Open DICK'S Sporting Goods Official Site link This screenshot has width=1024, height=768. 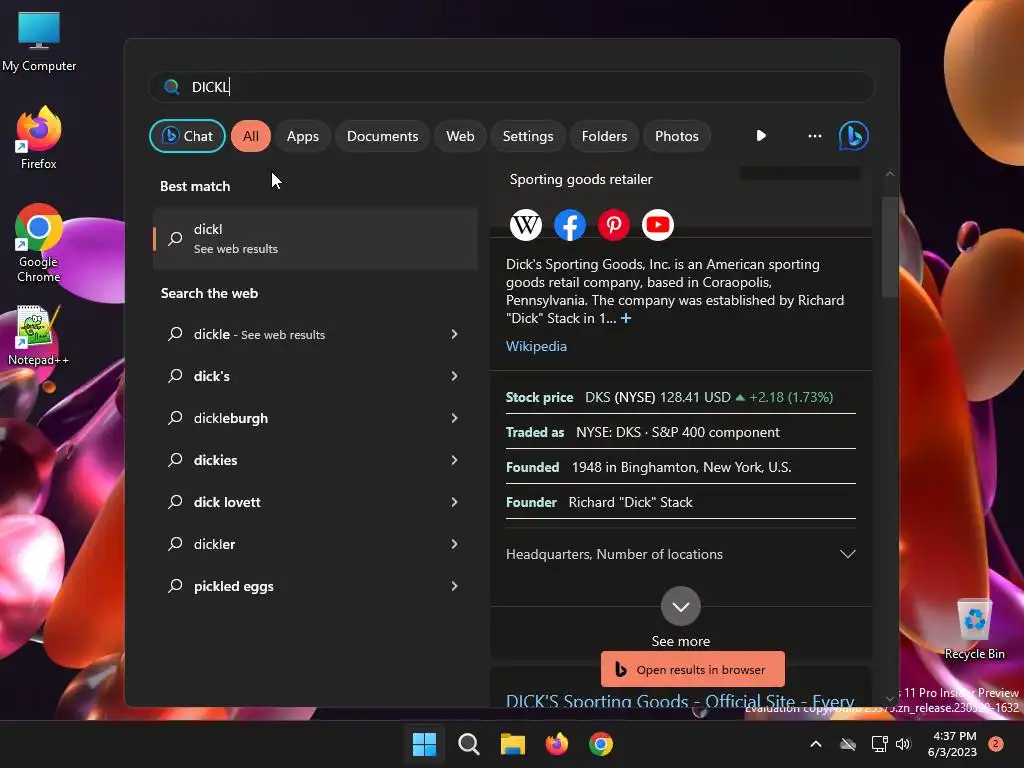coord(680,701)
